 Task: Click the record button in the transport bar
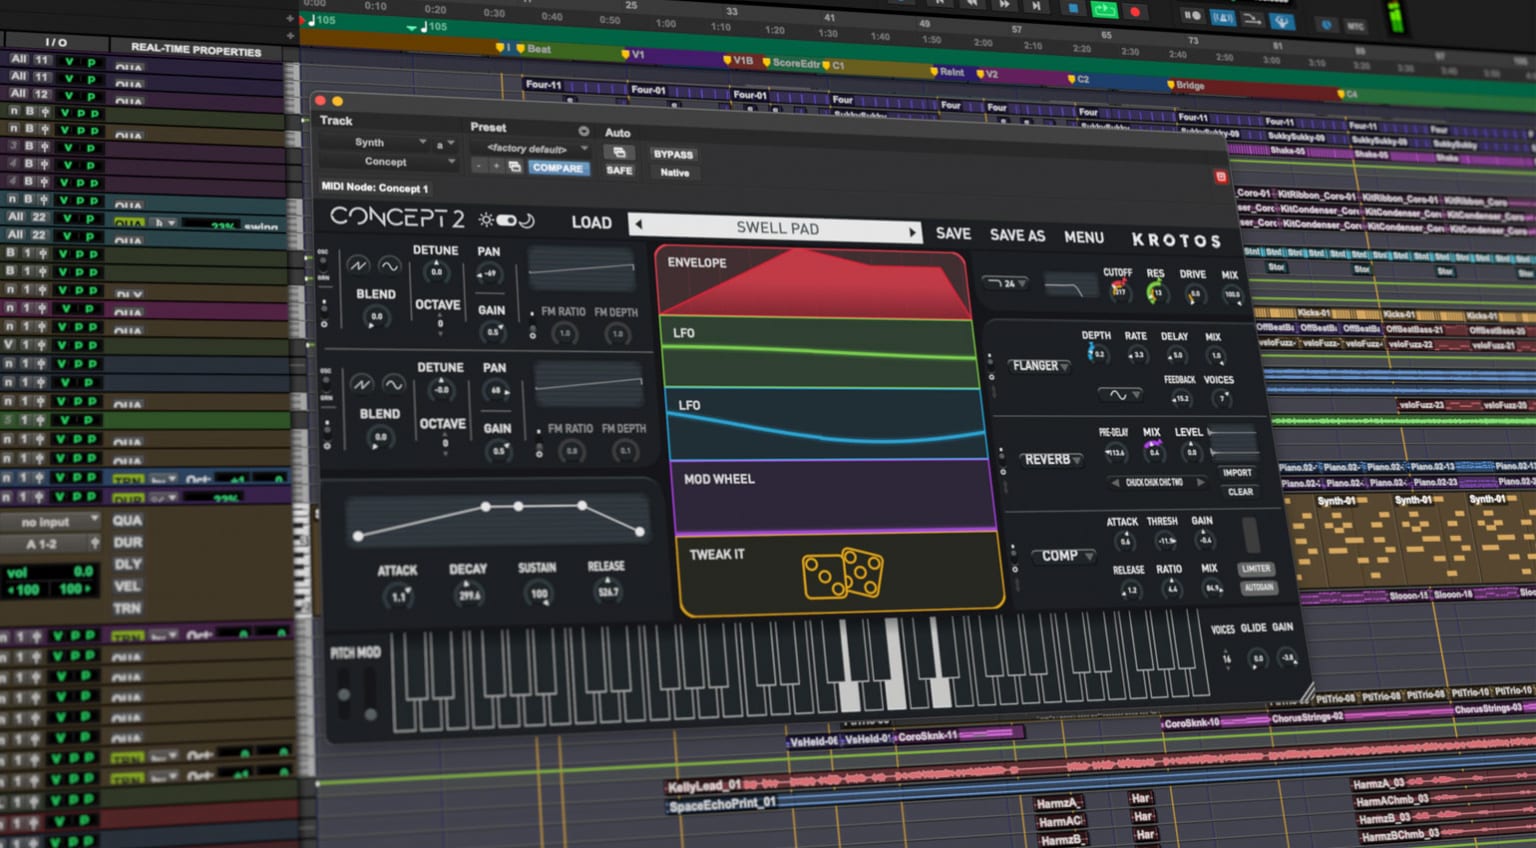[x=1135, y=12]
